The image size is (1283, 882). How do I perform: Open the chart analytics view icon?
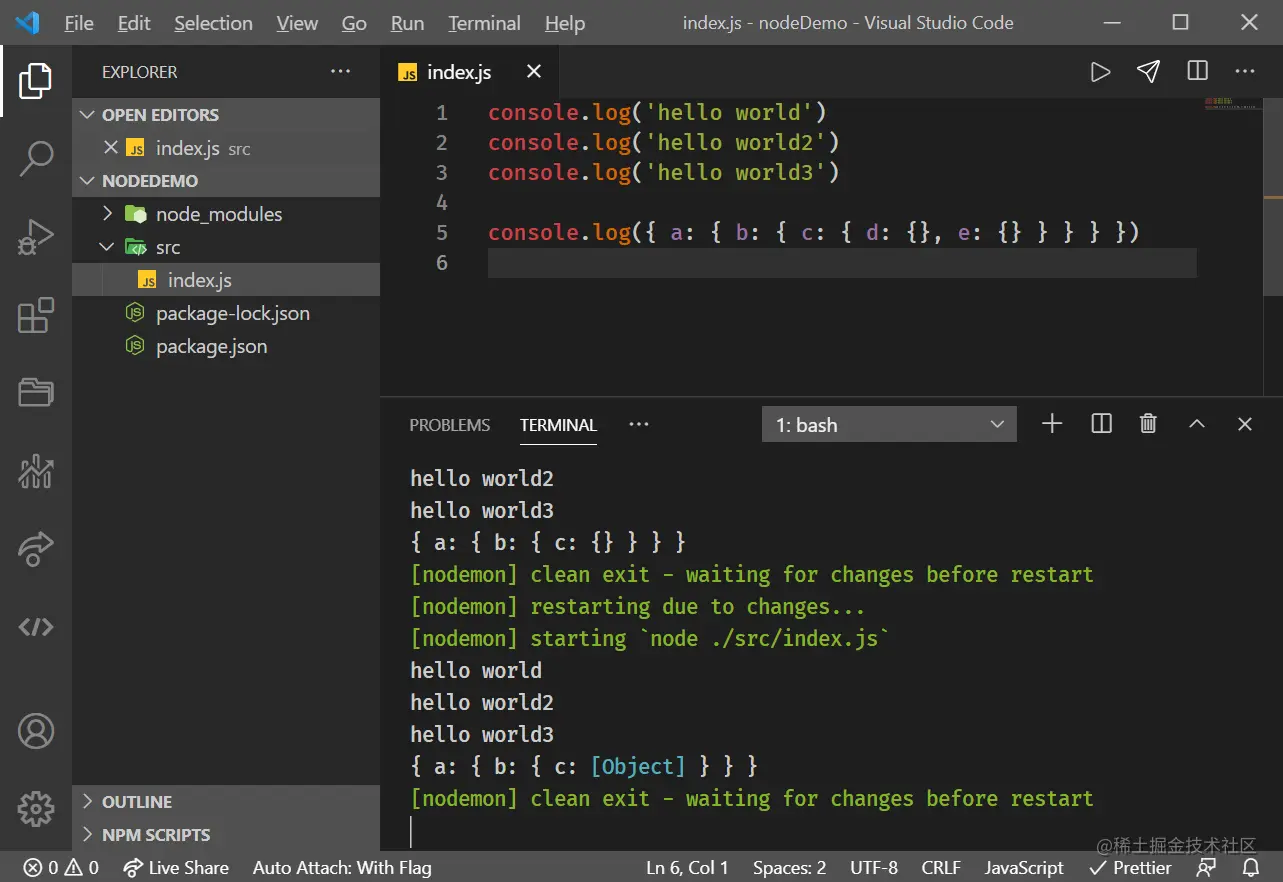35,471
